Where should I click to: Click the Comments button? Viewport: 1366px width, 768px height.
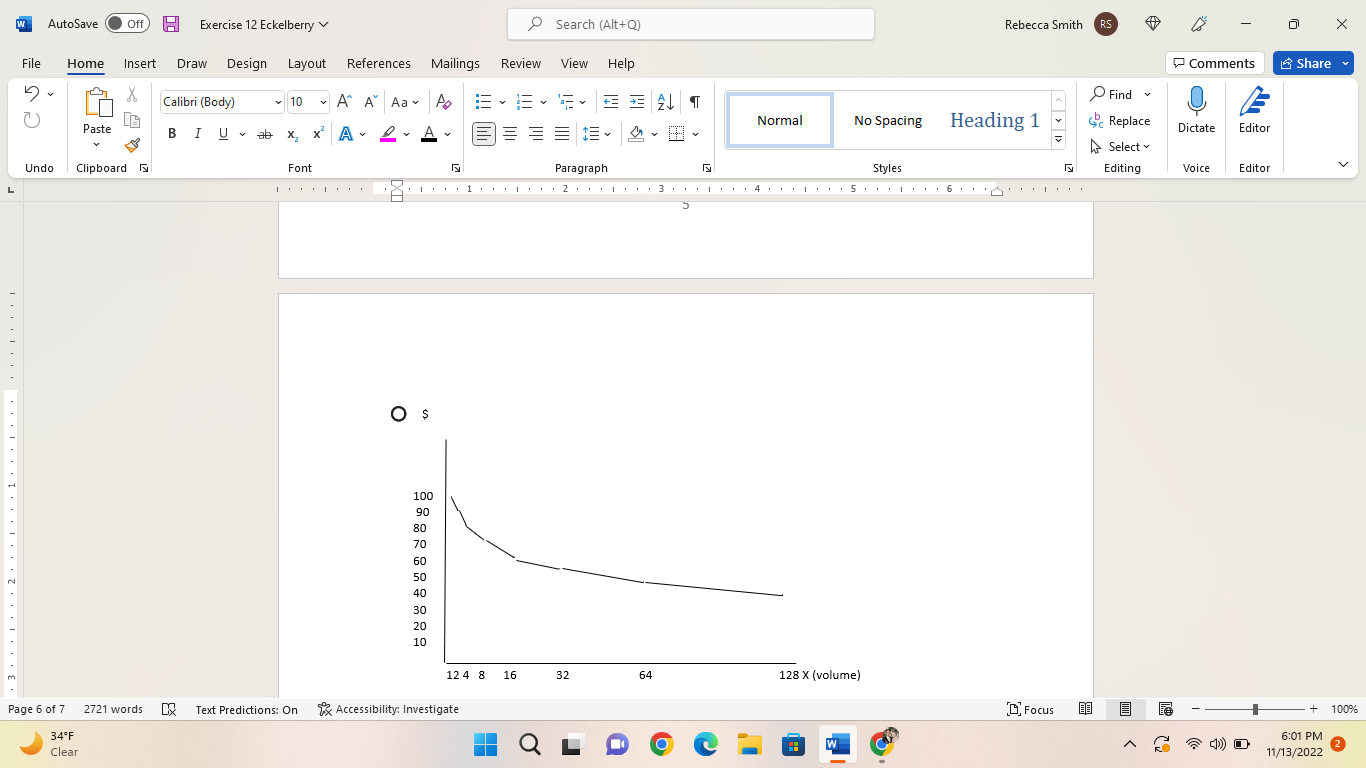(1215, 63)
